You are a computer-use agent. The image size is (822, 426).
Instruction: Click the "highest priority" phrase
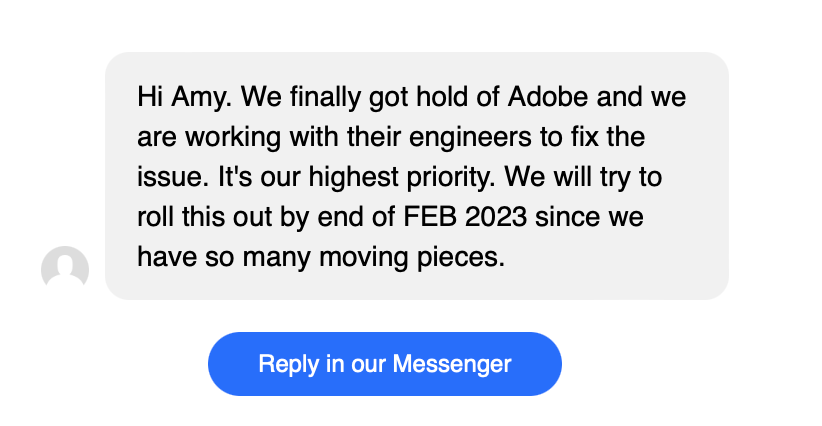tap(402, 178)
